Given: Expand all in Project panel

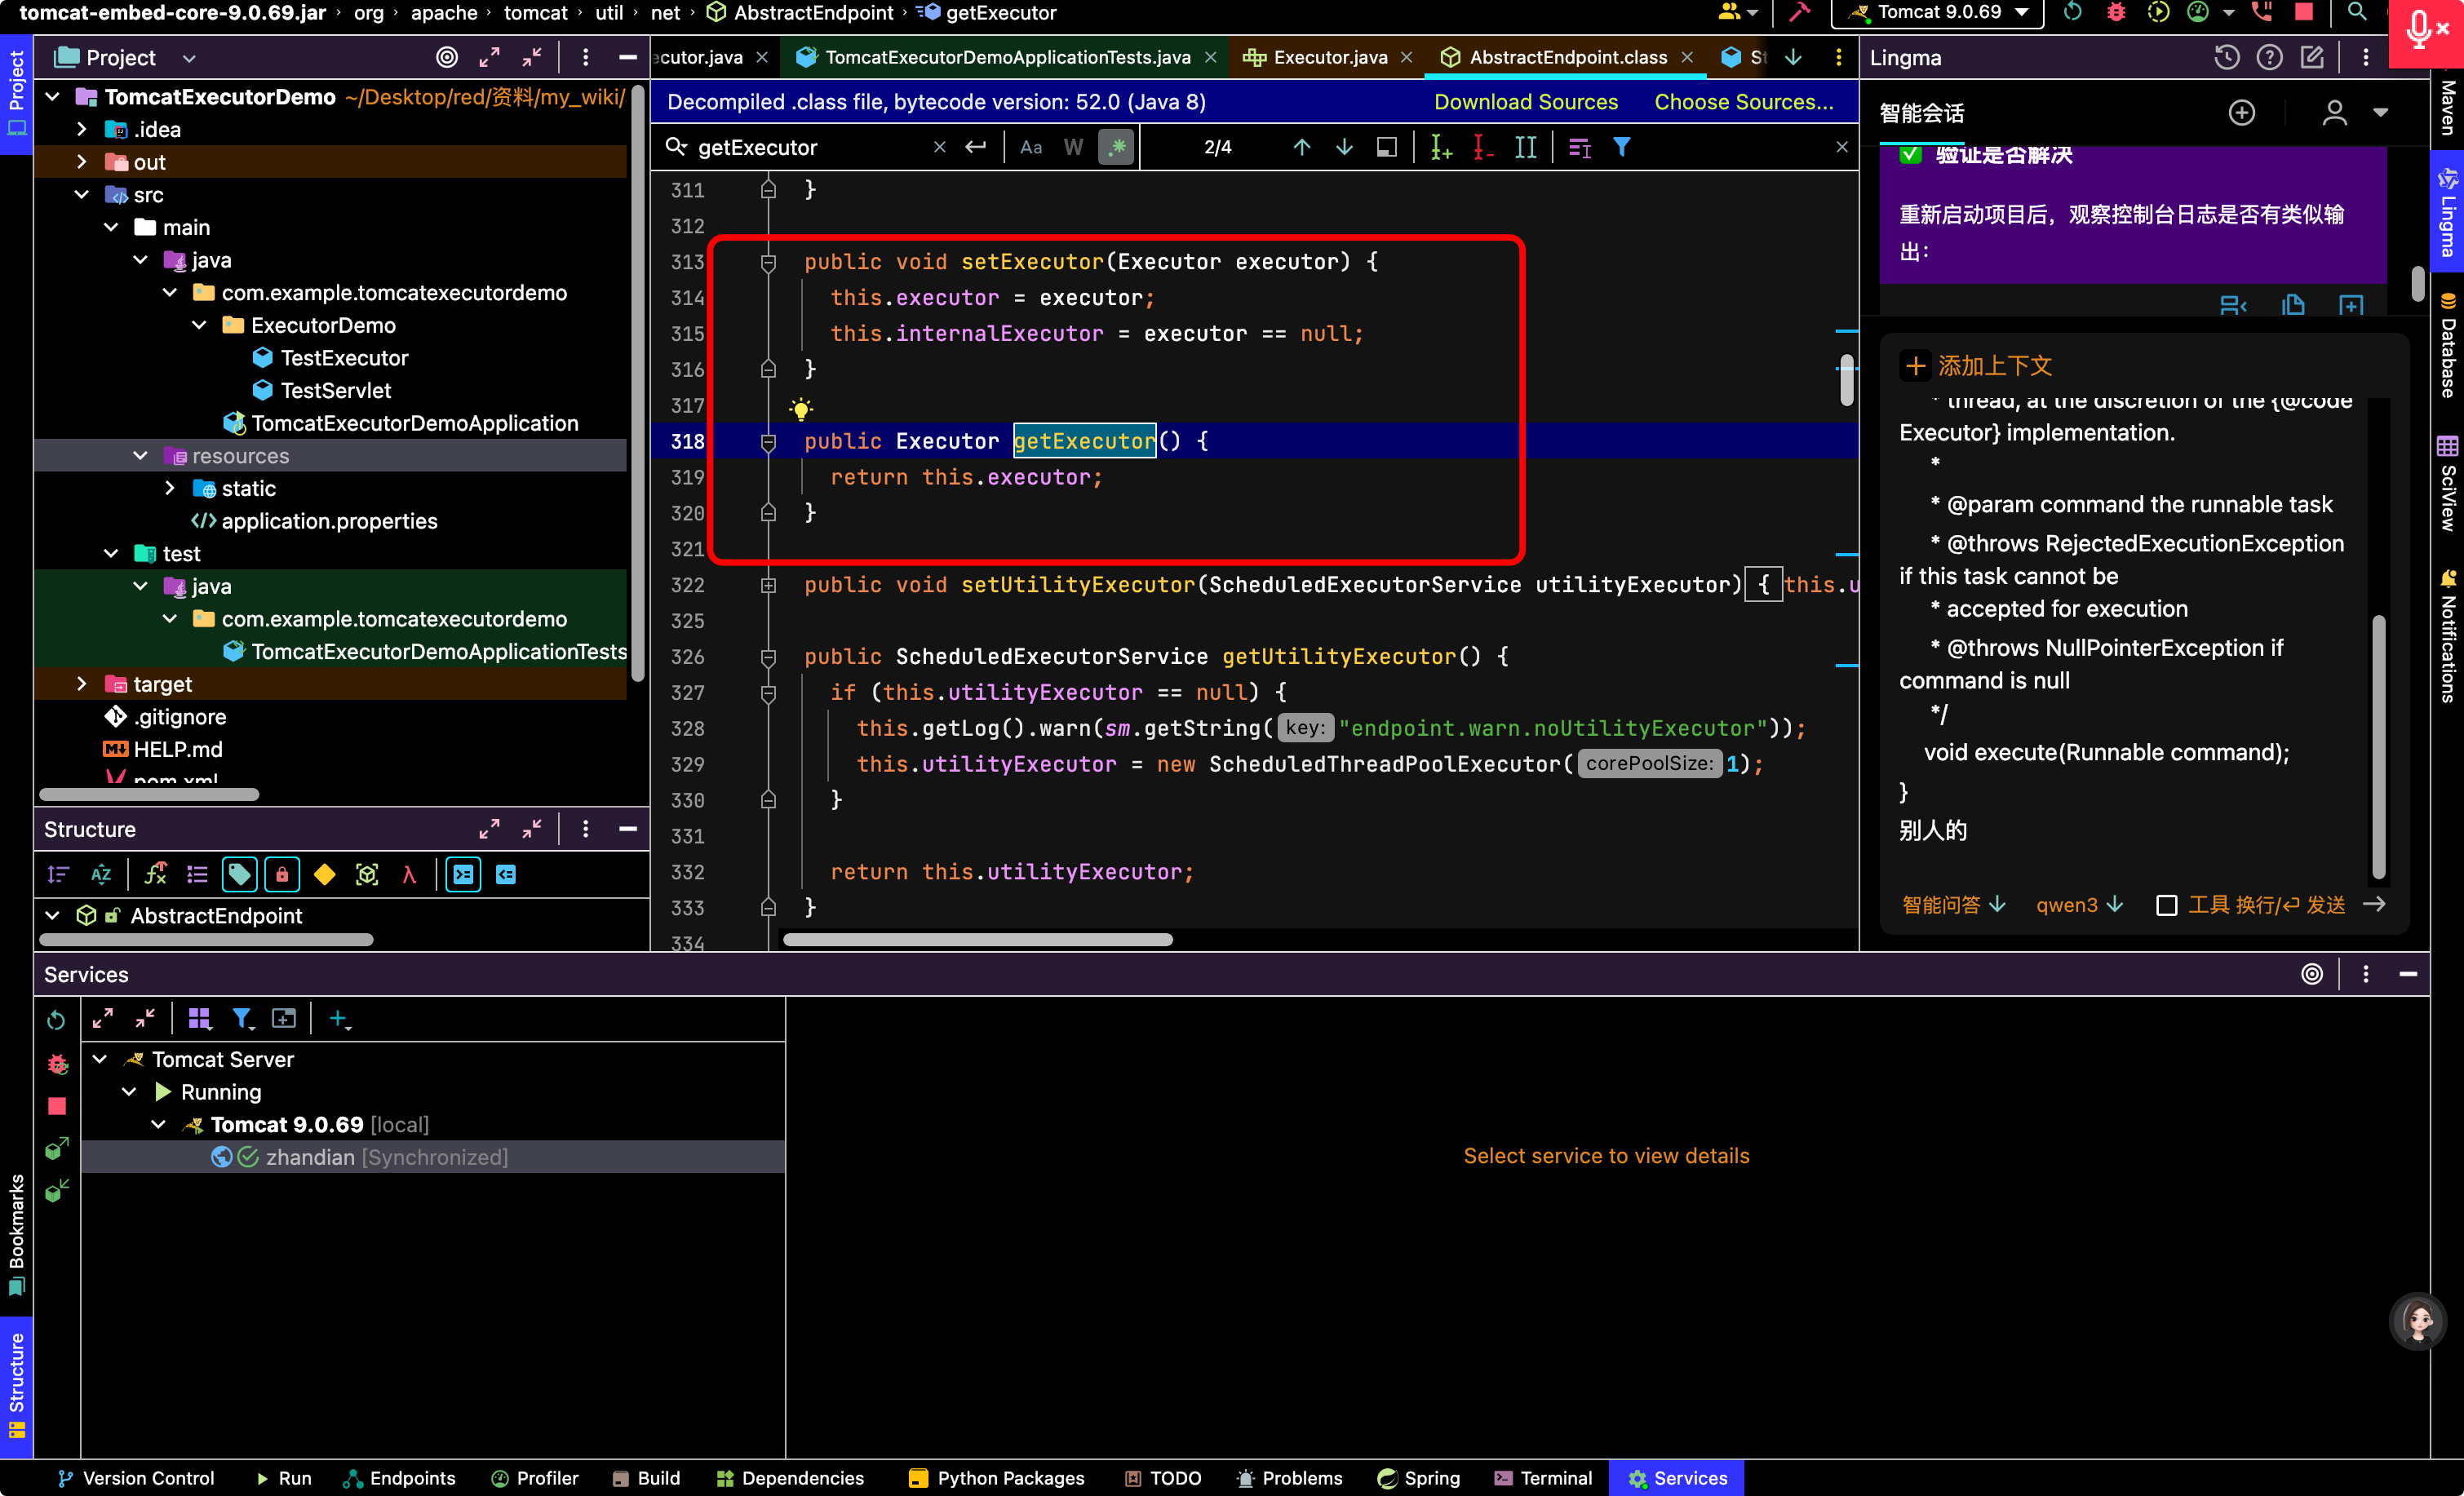Looking at the screenshot, I should [x=489, y=58].
